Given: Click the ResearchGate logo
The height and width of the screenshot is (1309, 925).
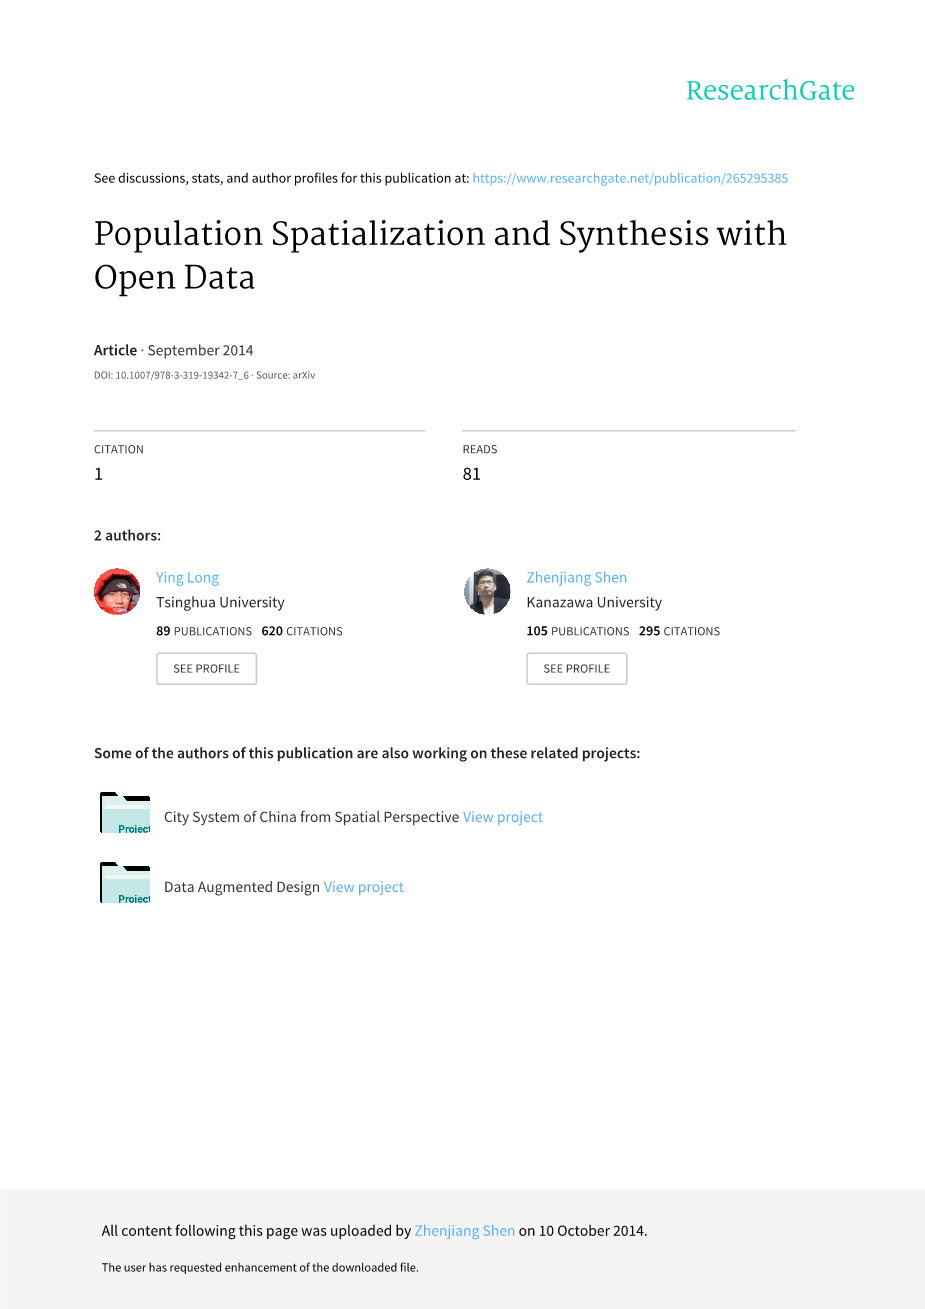Looking at the screenshot, I should click(x=770, y=91).
